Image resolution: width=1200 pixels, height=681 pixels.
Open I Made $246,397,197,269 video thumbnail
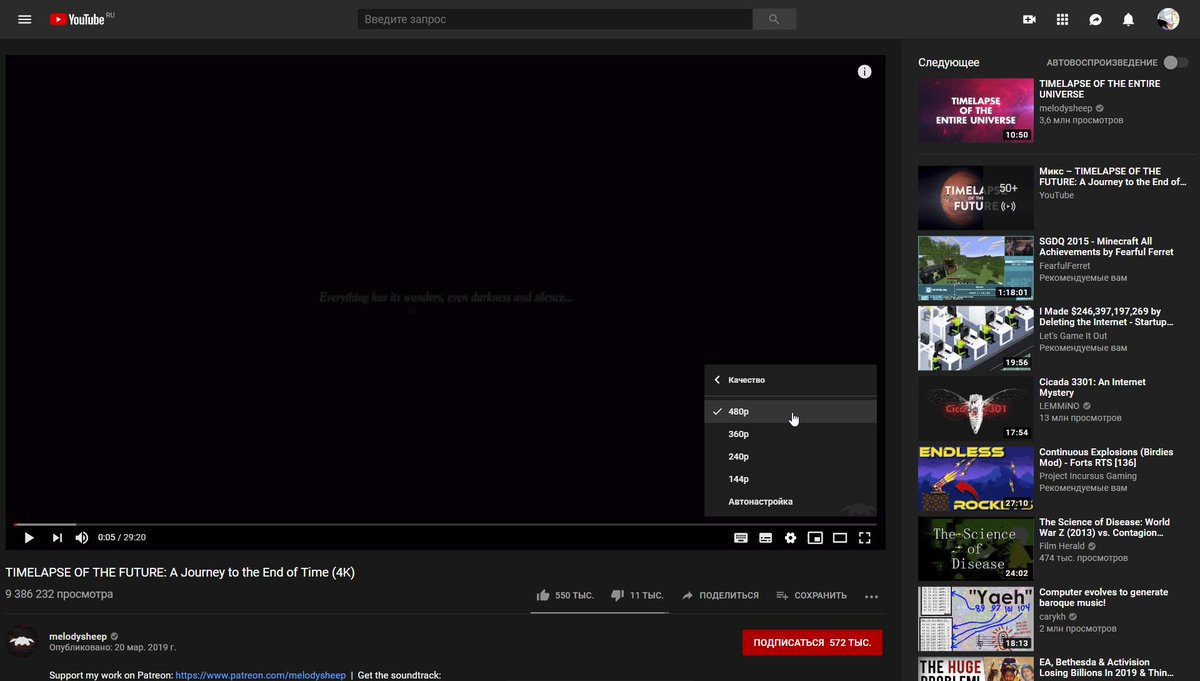[975, 338]
